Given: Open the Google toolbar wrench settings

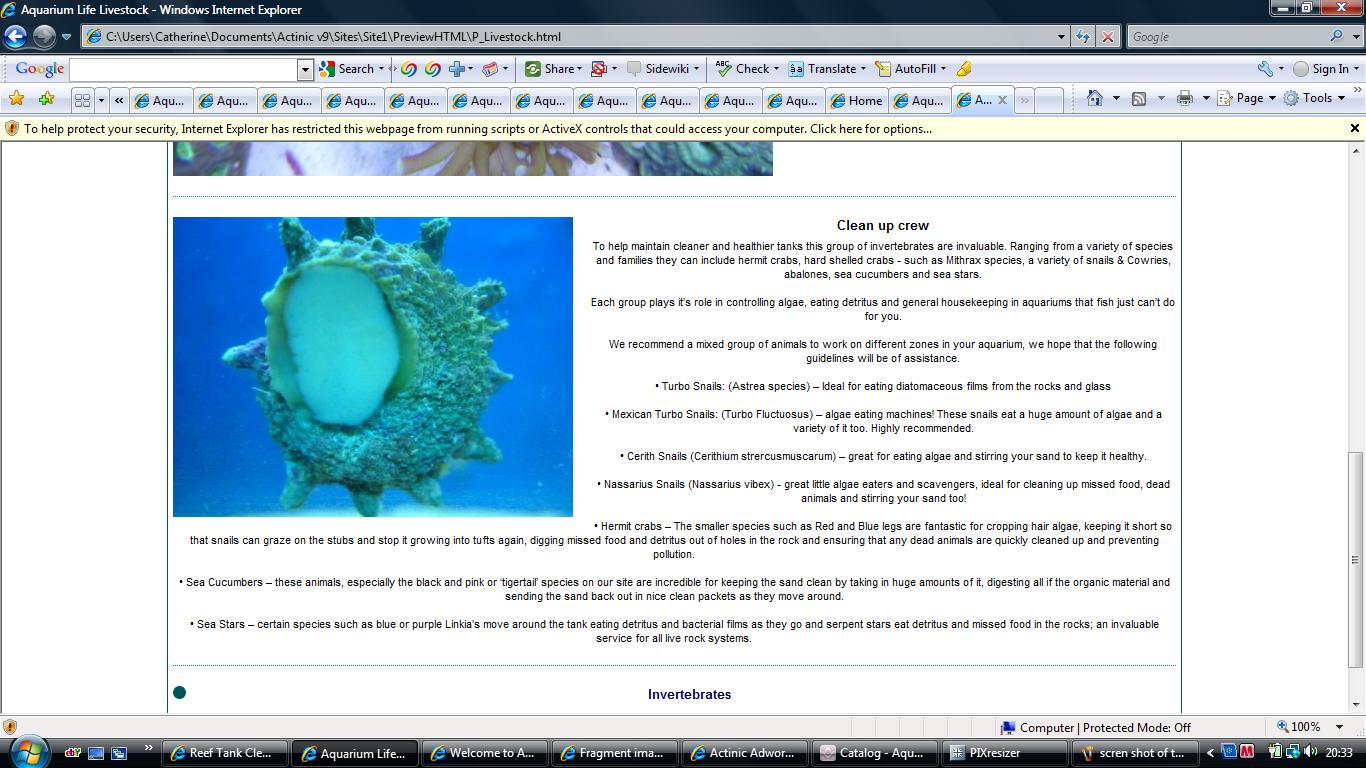Looking at the screenshot, I should tap(1265, 69).
